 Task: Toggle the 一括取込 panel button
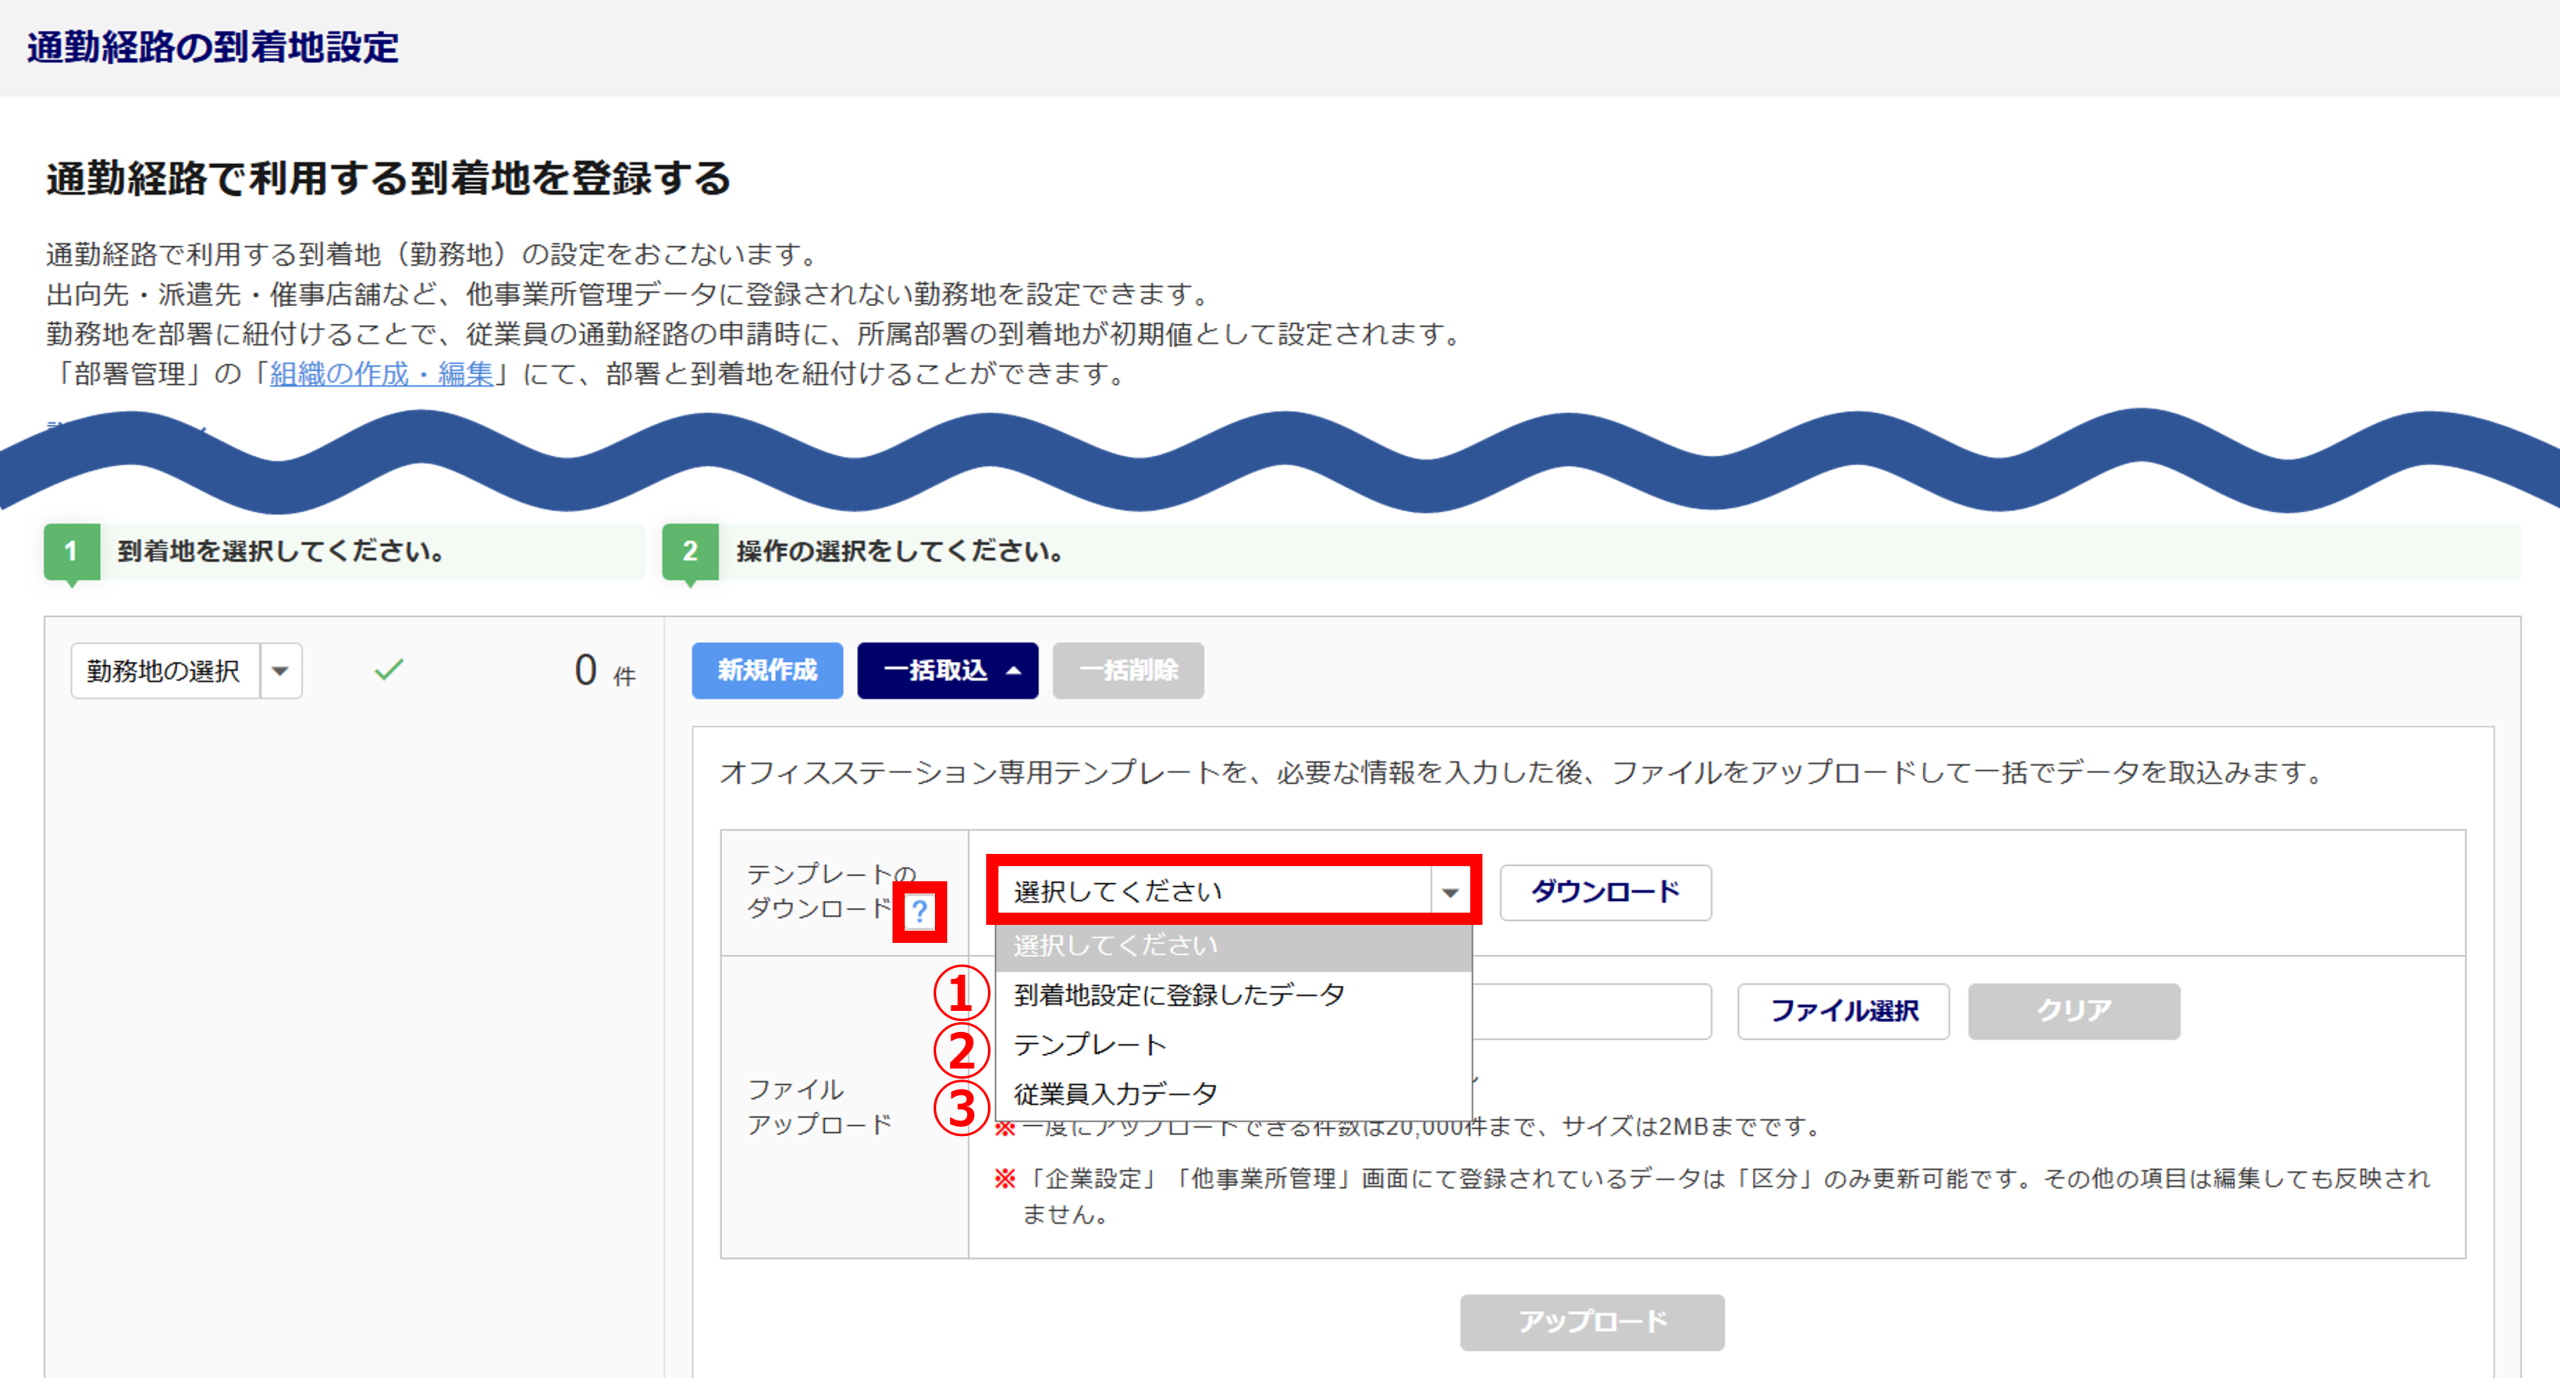[947, 670]
